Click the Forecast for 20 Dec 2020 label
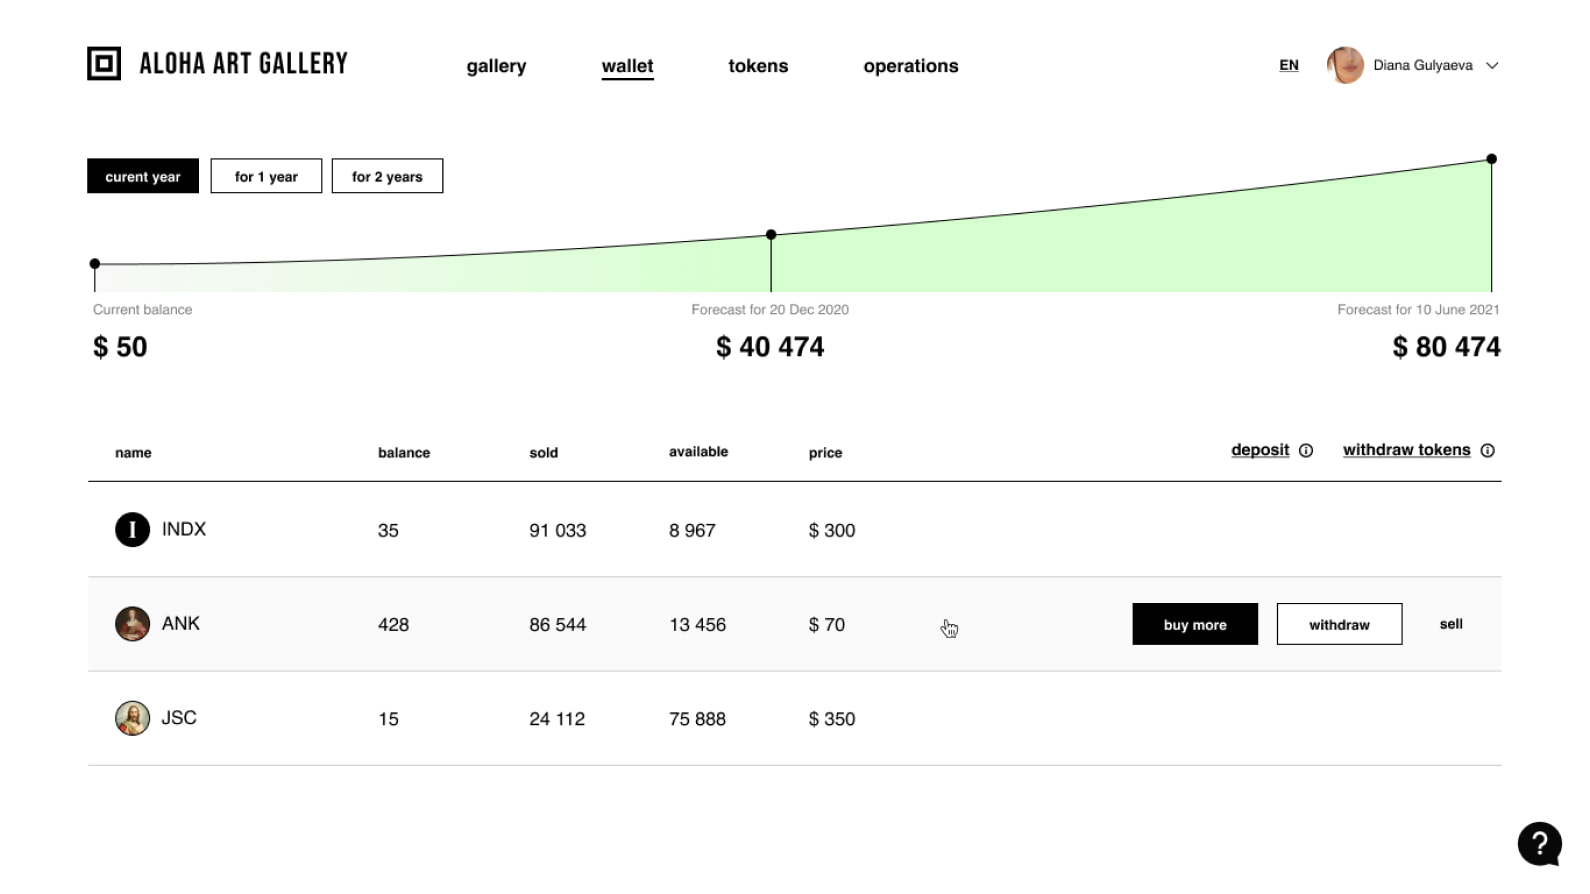The width and height of the screenshot is (1590, 894). pos(770,310)
